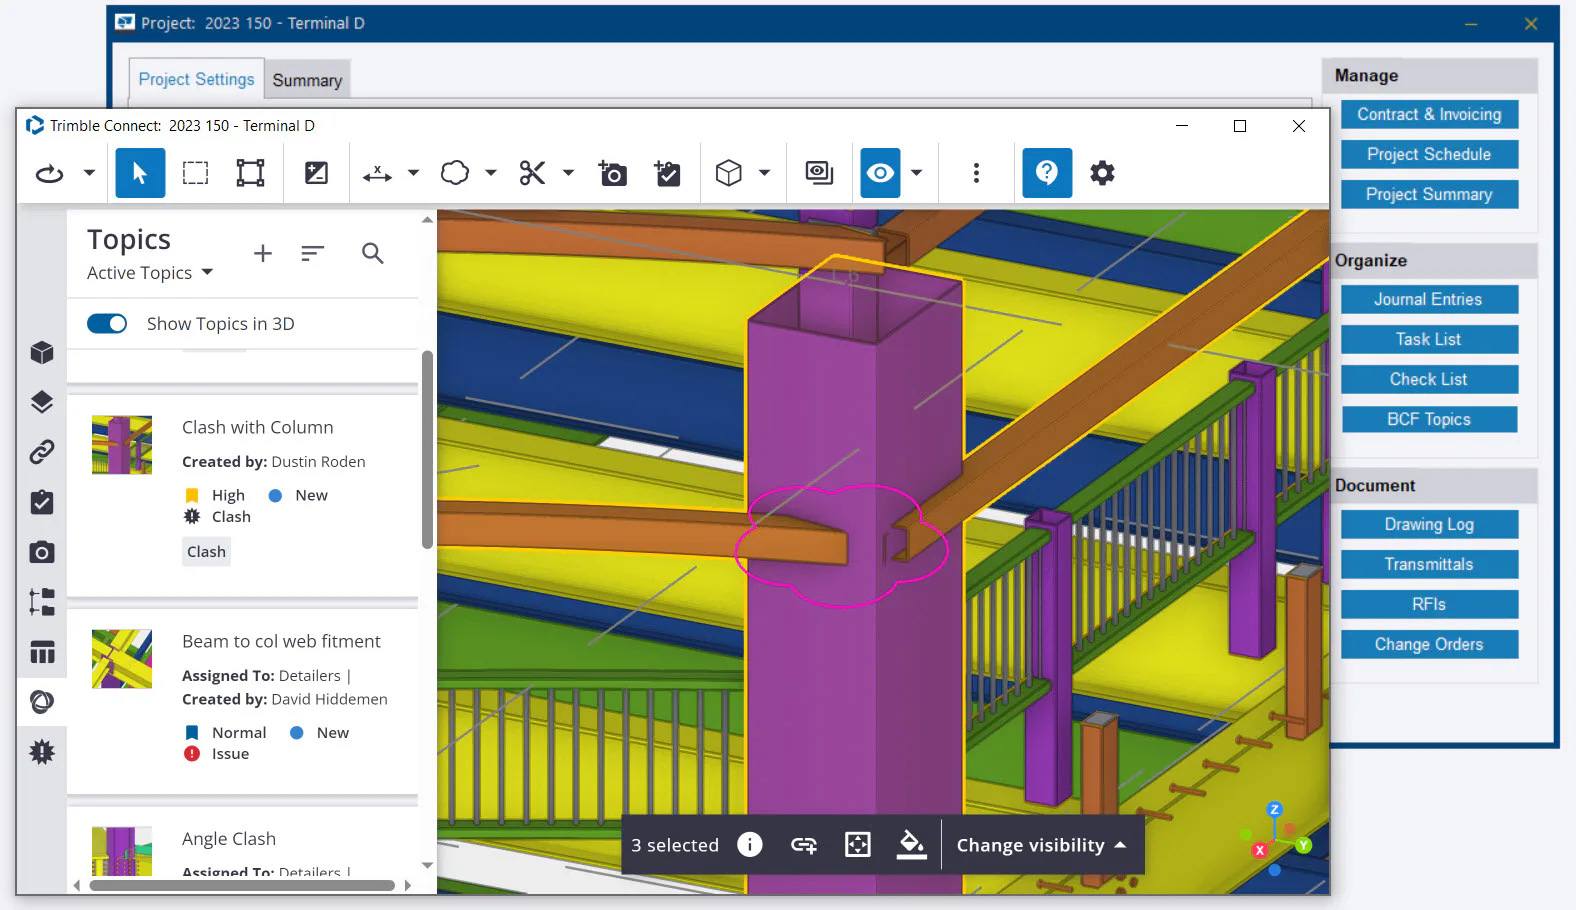
Task: Open BCF Topics in the Project window
Action: click(1429, 420)
